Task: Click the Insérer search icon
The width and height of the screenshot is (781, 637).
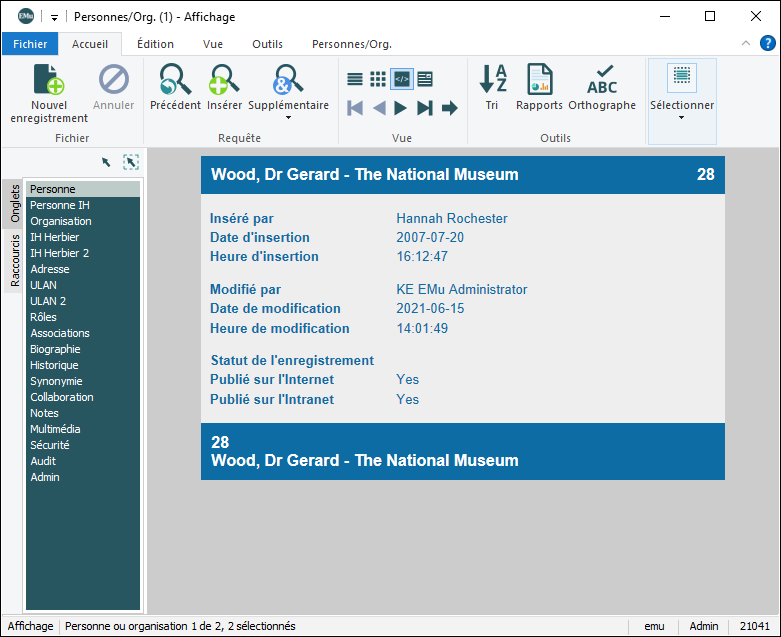Action: point(224,80)
